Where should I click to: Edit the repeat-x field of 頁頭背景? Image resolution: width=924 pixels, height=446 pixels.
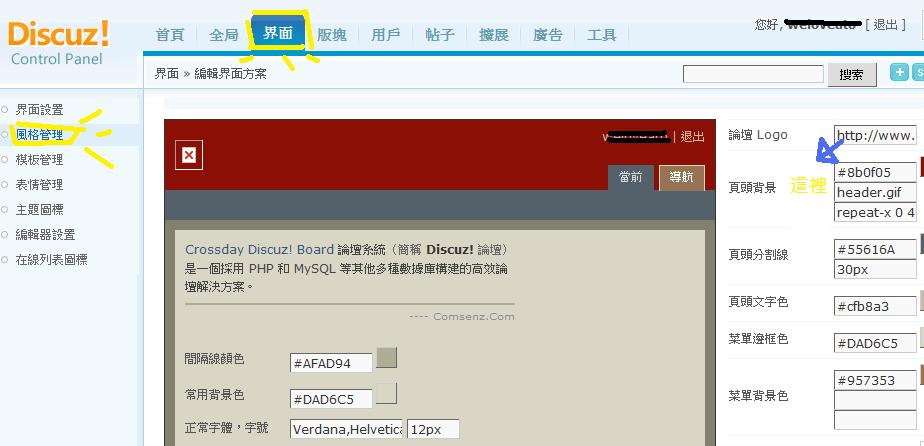pos(876,212)
